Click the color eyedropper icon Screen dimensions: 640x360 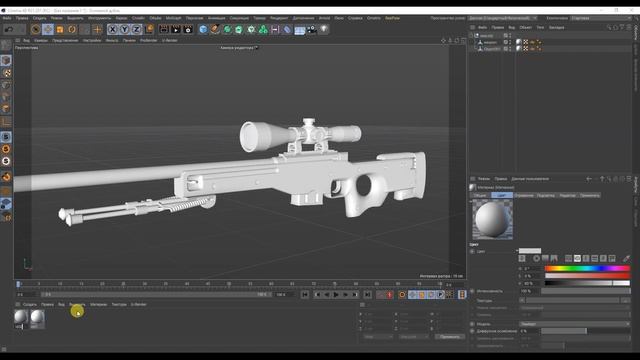[x=626, y=258]
